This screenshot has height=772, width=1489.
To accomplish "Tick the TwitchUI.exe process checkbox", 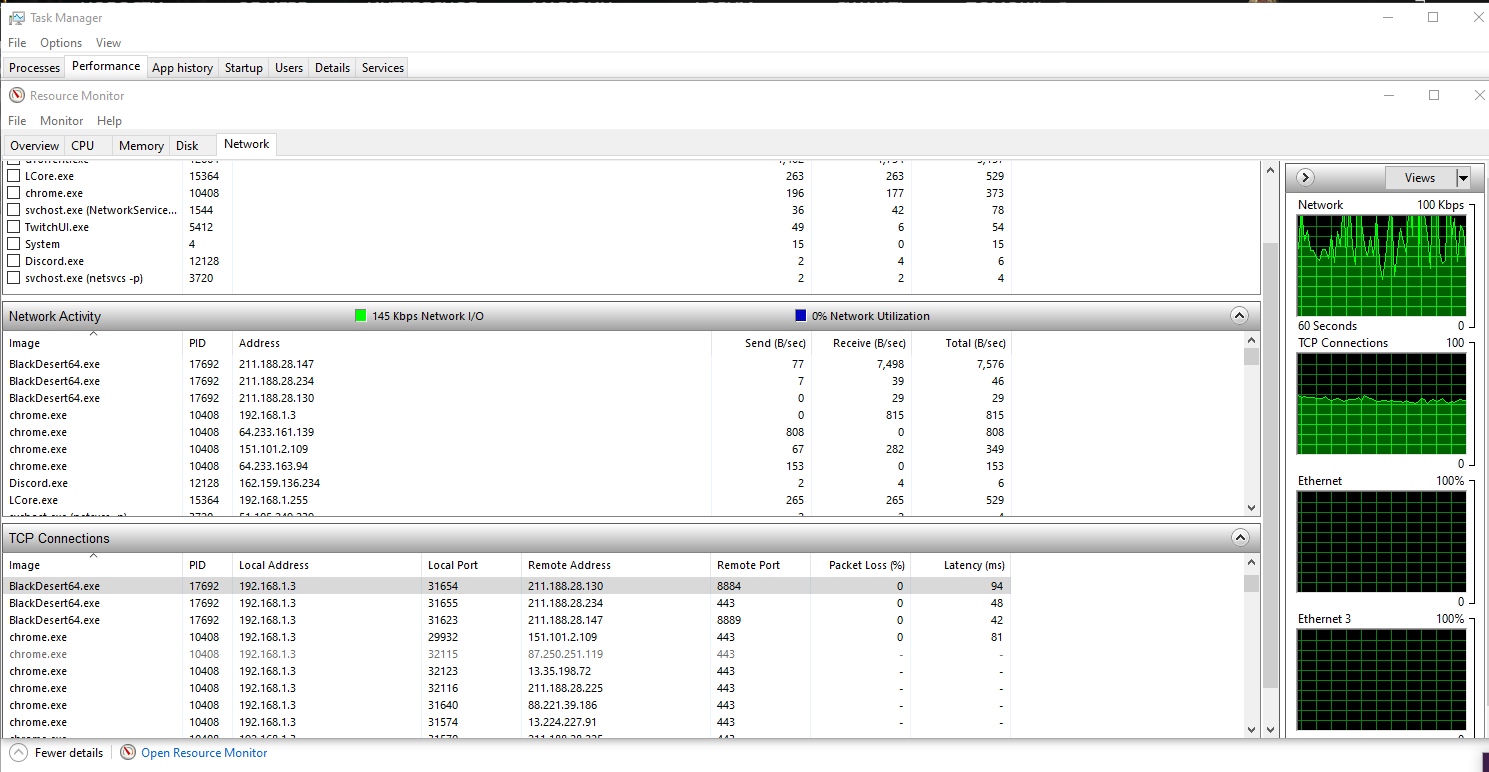I will click(14, 227).
